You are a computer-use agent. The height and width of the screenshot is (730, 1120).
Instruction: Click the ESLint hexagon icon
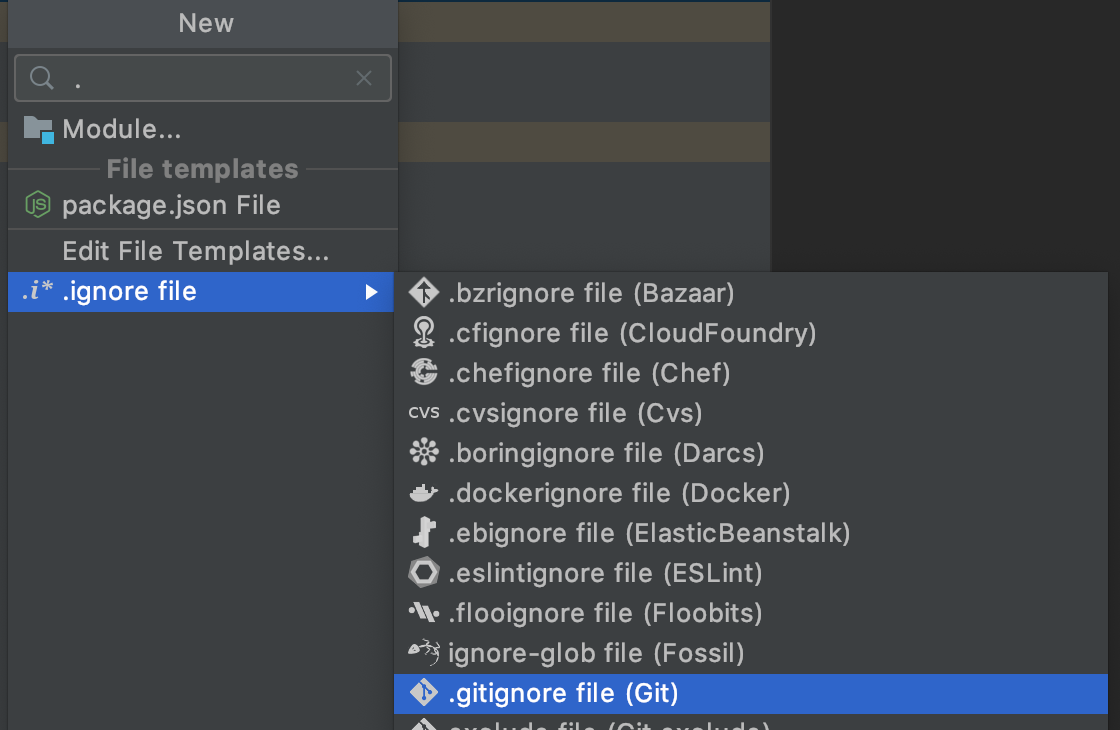click(x=424, y=572)
